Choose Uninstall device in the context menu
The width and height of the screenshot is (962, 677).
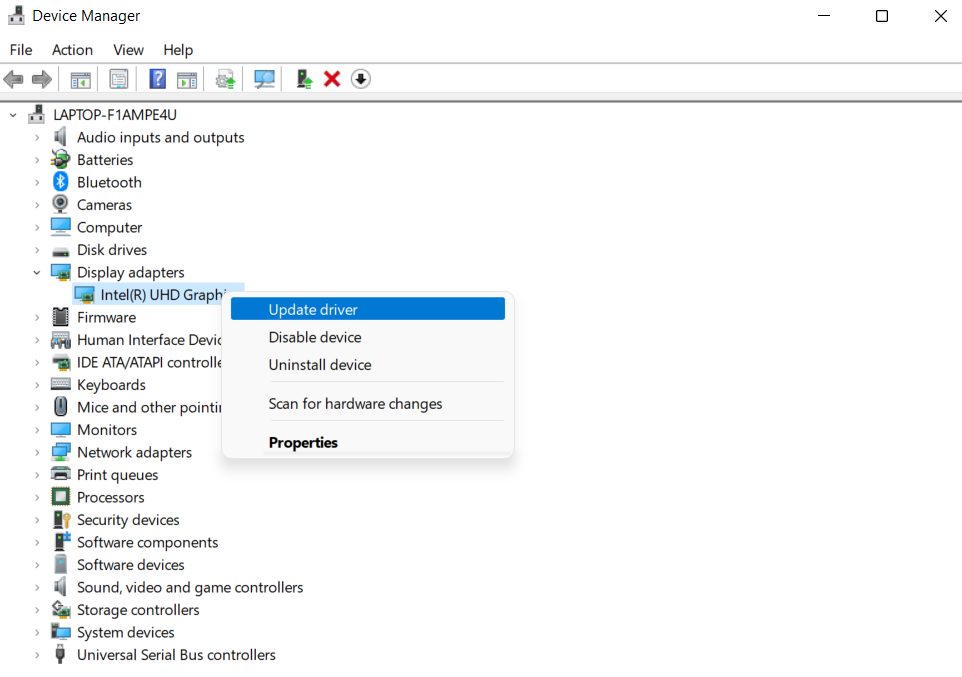pyautogui.click(x=367, y=365)
